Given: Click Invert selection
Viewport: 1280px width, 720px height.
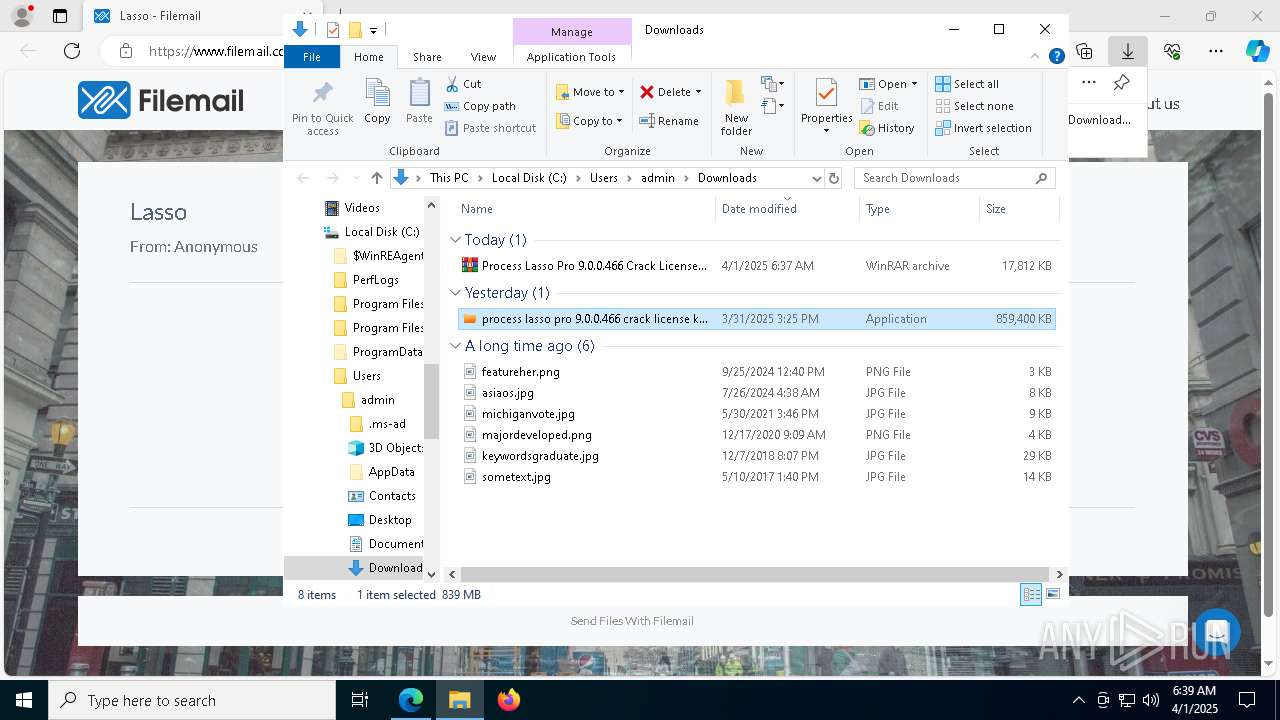Looking at the screenshot, I should pyautogui.click(x=983, y=128).
